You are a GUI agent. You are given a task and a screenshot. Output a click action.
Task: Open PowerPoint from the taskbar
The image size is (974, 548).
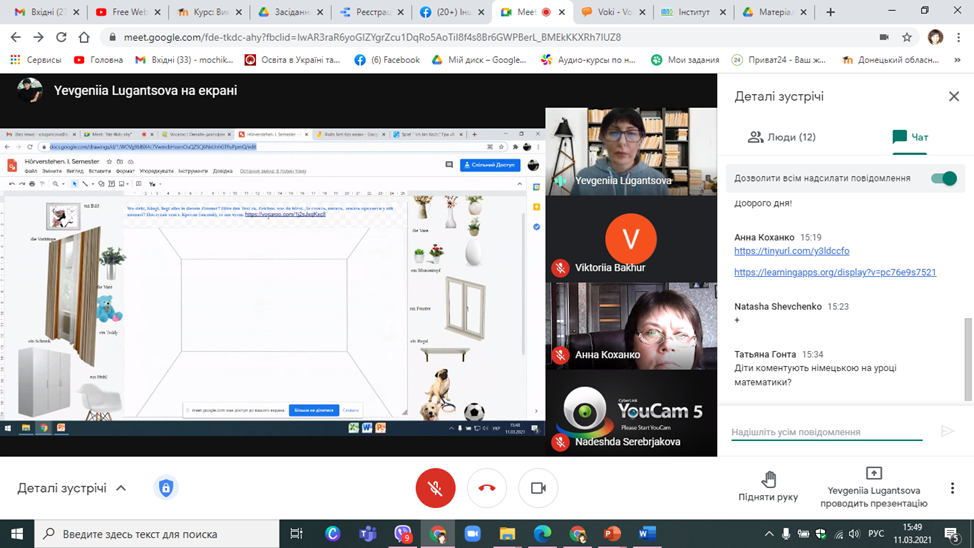pos(612,534)
